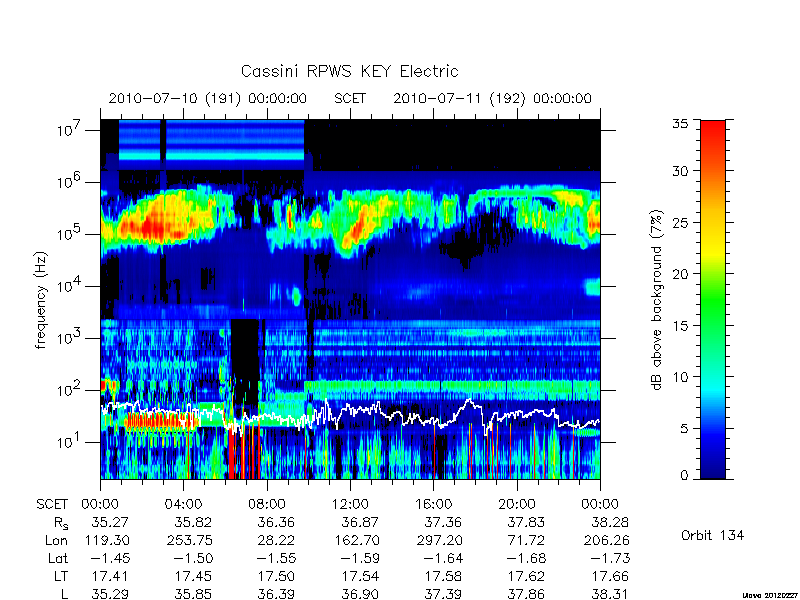The image size is (800, 600).
Task: Click the '20:00' time tick label
Action: click(516, 504)
